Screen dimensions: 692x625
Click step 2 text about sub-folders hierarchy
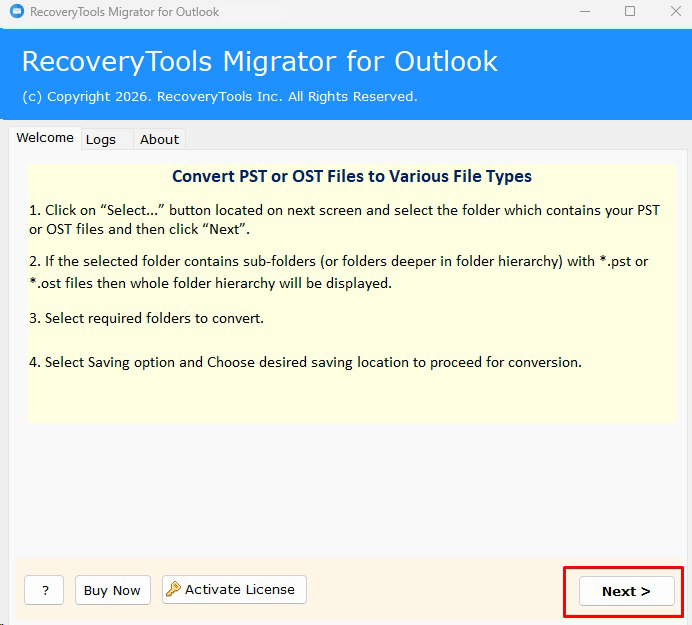tap(338, 272)
